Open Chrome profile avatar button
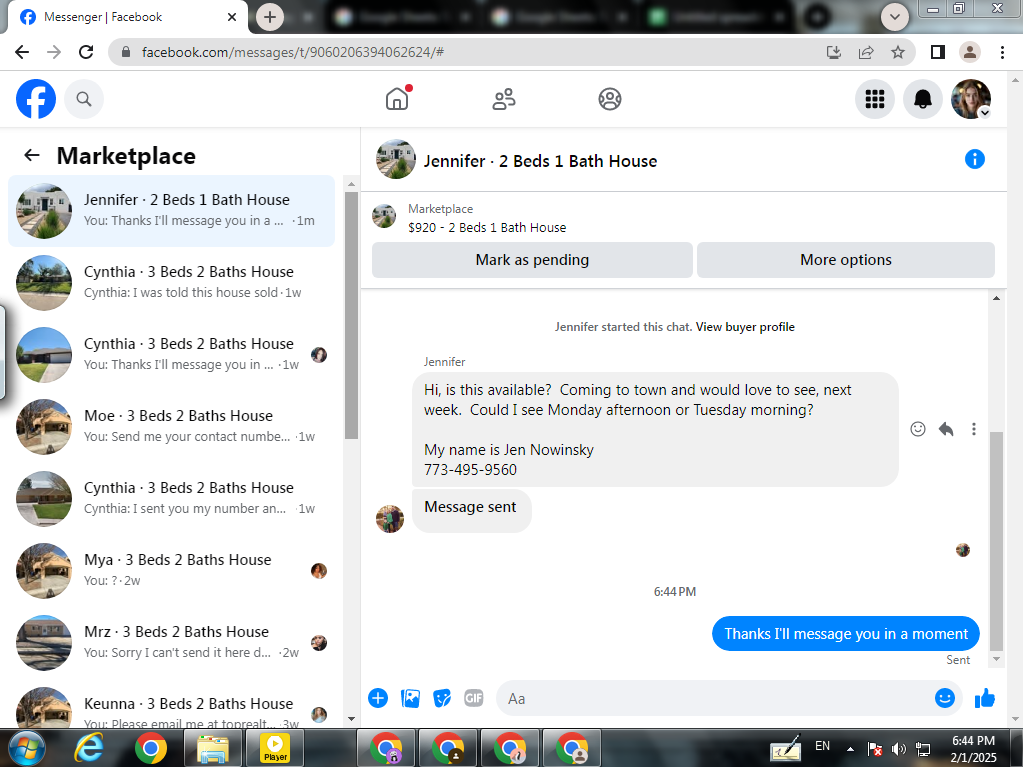Image resolution: width=1023 pixels, height=767 pixels. pos(970,52)
